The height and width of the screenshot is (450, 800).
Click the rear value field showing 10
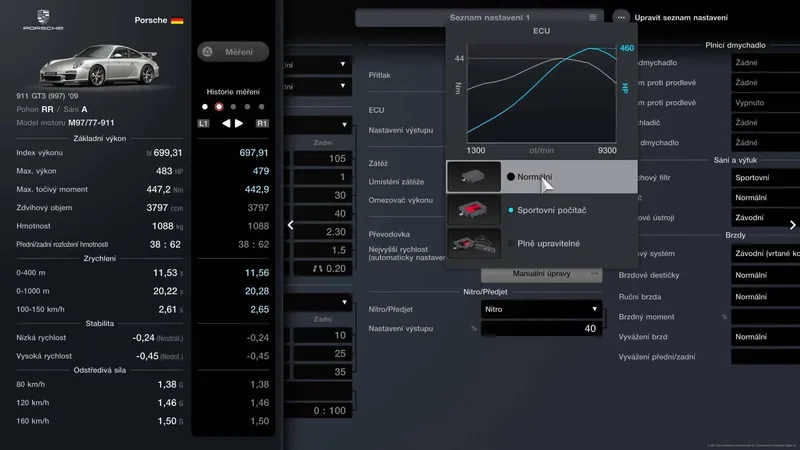(x=322, y=335)
